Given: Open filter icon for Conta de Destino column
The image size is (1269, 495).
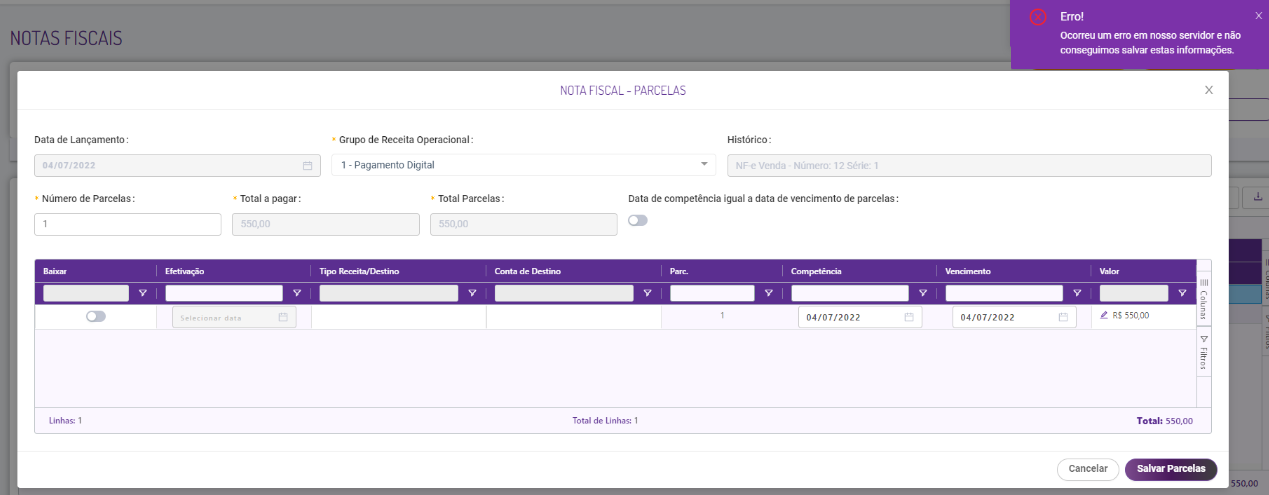Looking at the screenshot, I should point(647,293).
